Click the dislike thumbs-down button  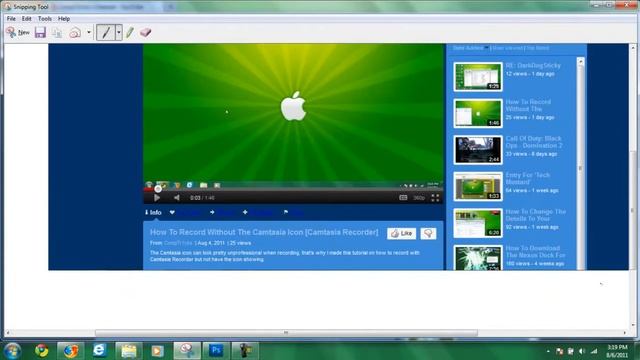pos(428,233)
